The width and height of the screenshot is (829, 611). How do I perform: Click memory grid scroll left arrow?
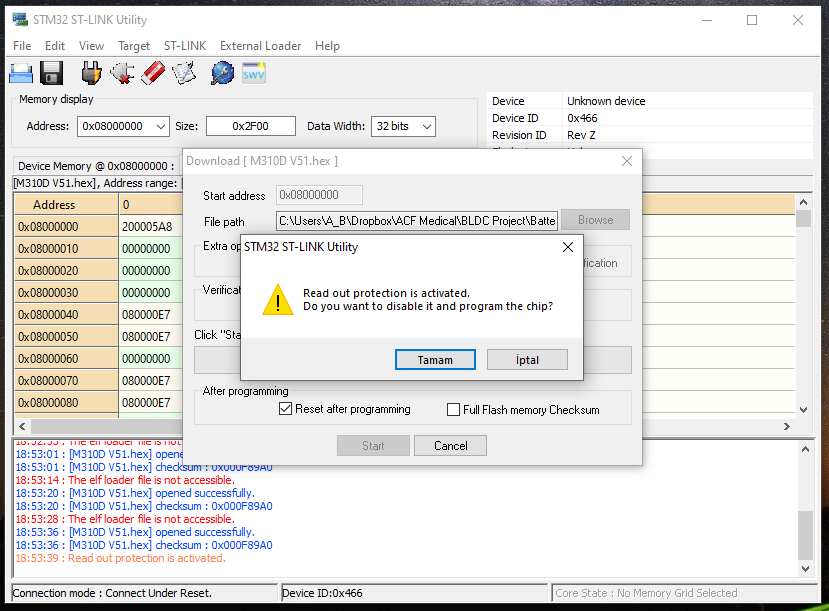22,426
